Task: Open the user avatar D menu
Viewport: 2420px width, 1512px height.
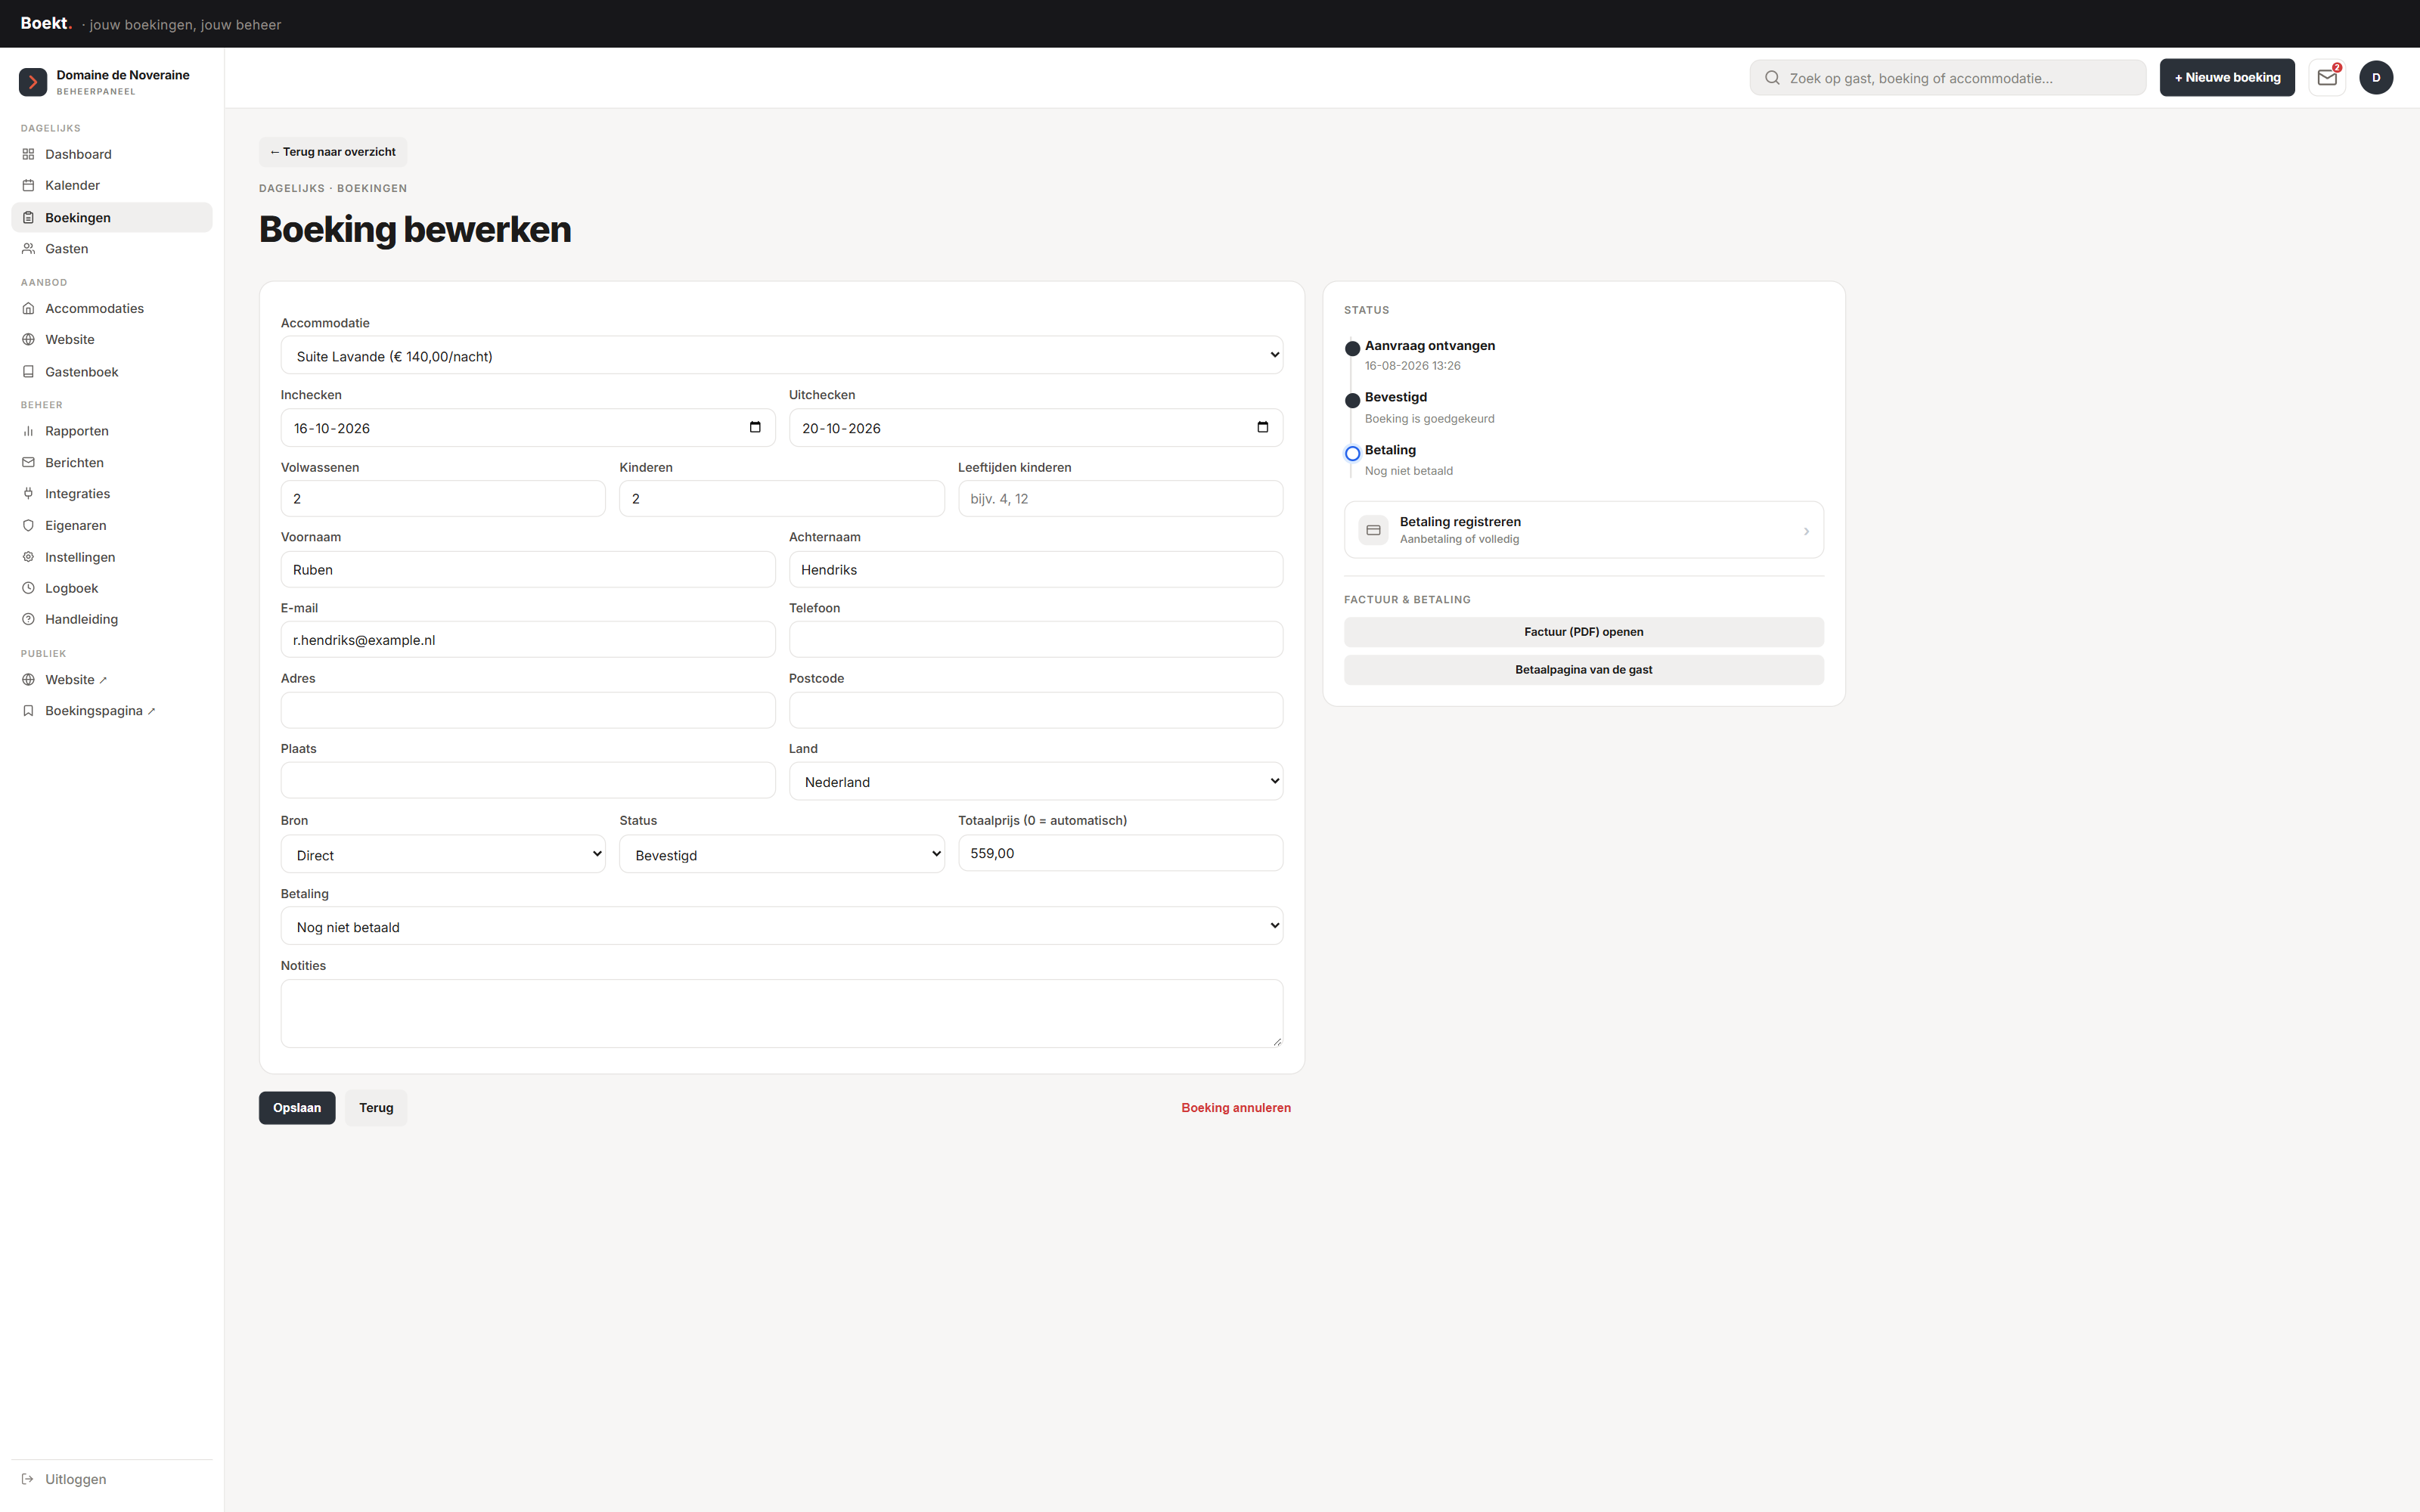Action: [x=2376, y=78]
